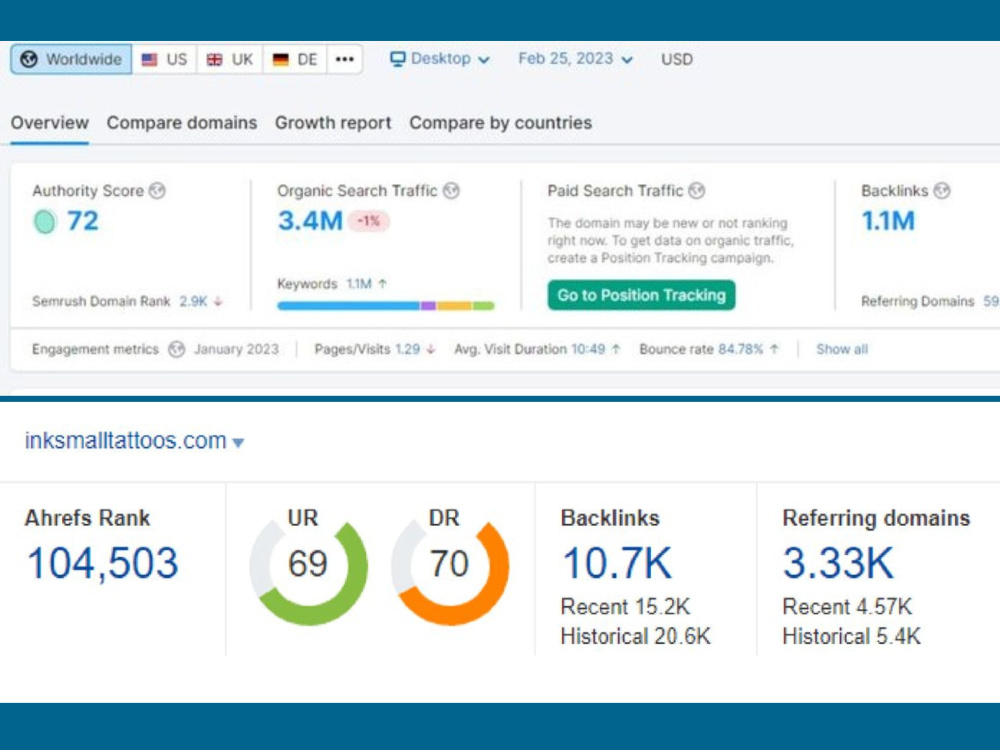Click Go to Position Tracking button
Screen dimensions: 1000x750
(x=641, y=295)
